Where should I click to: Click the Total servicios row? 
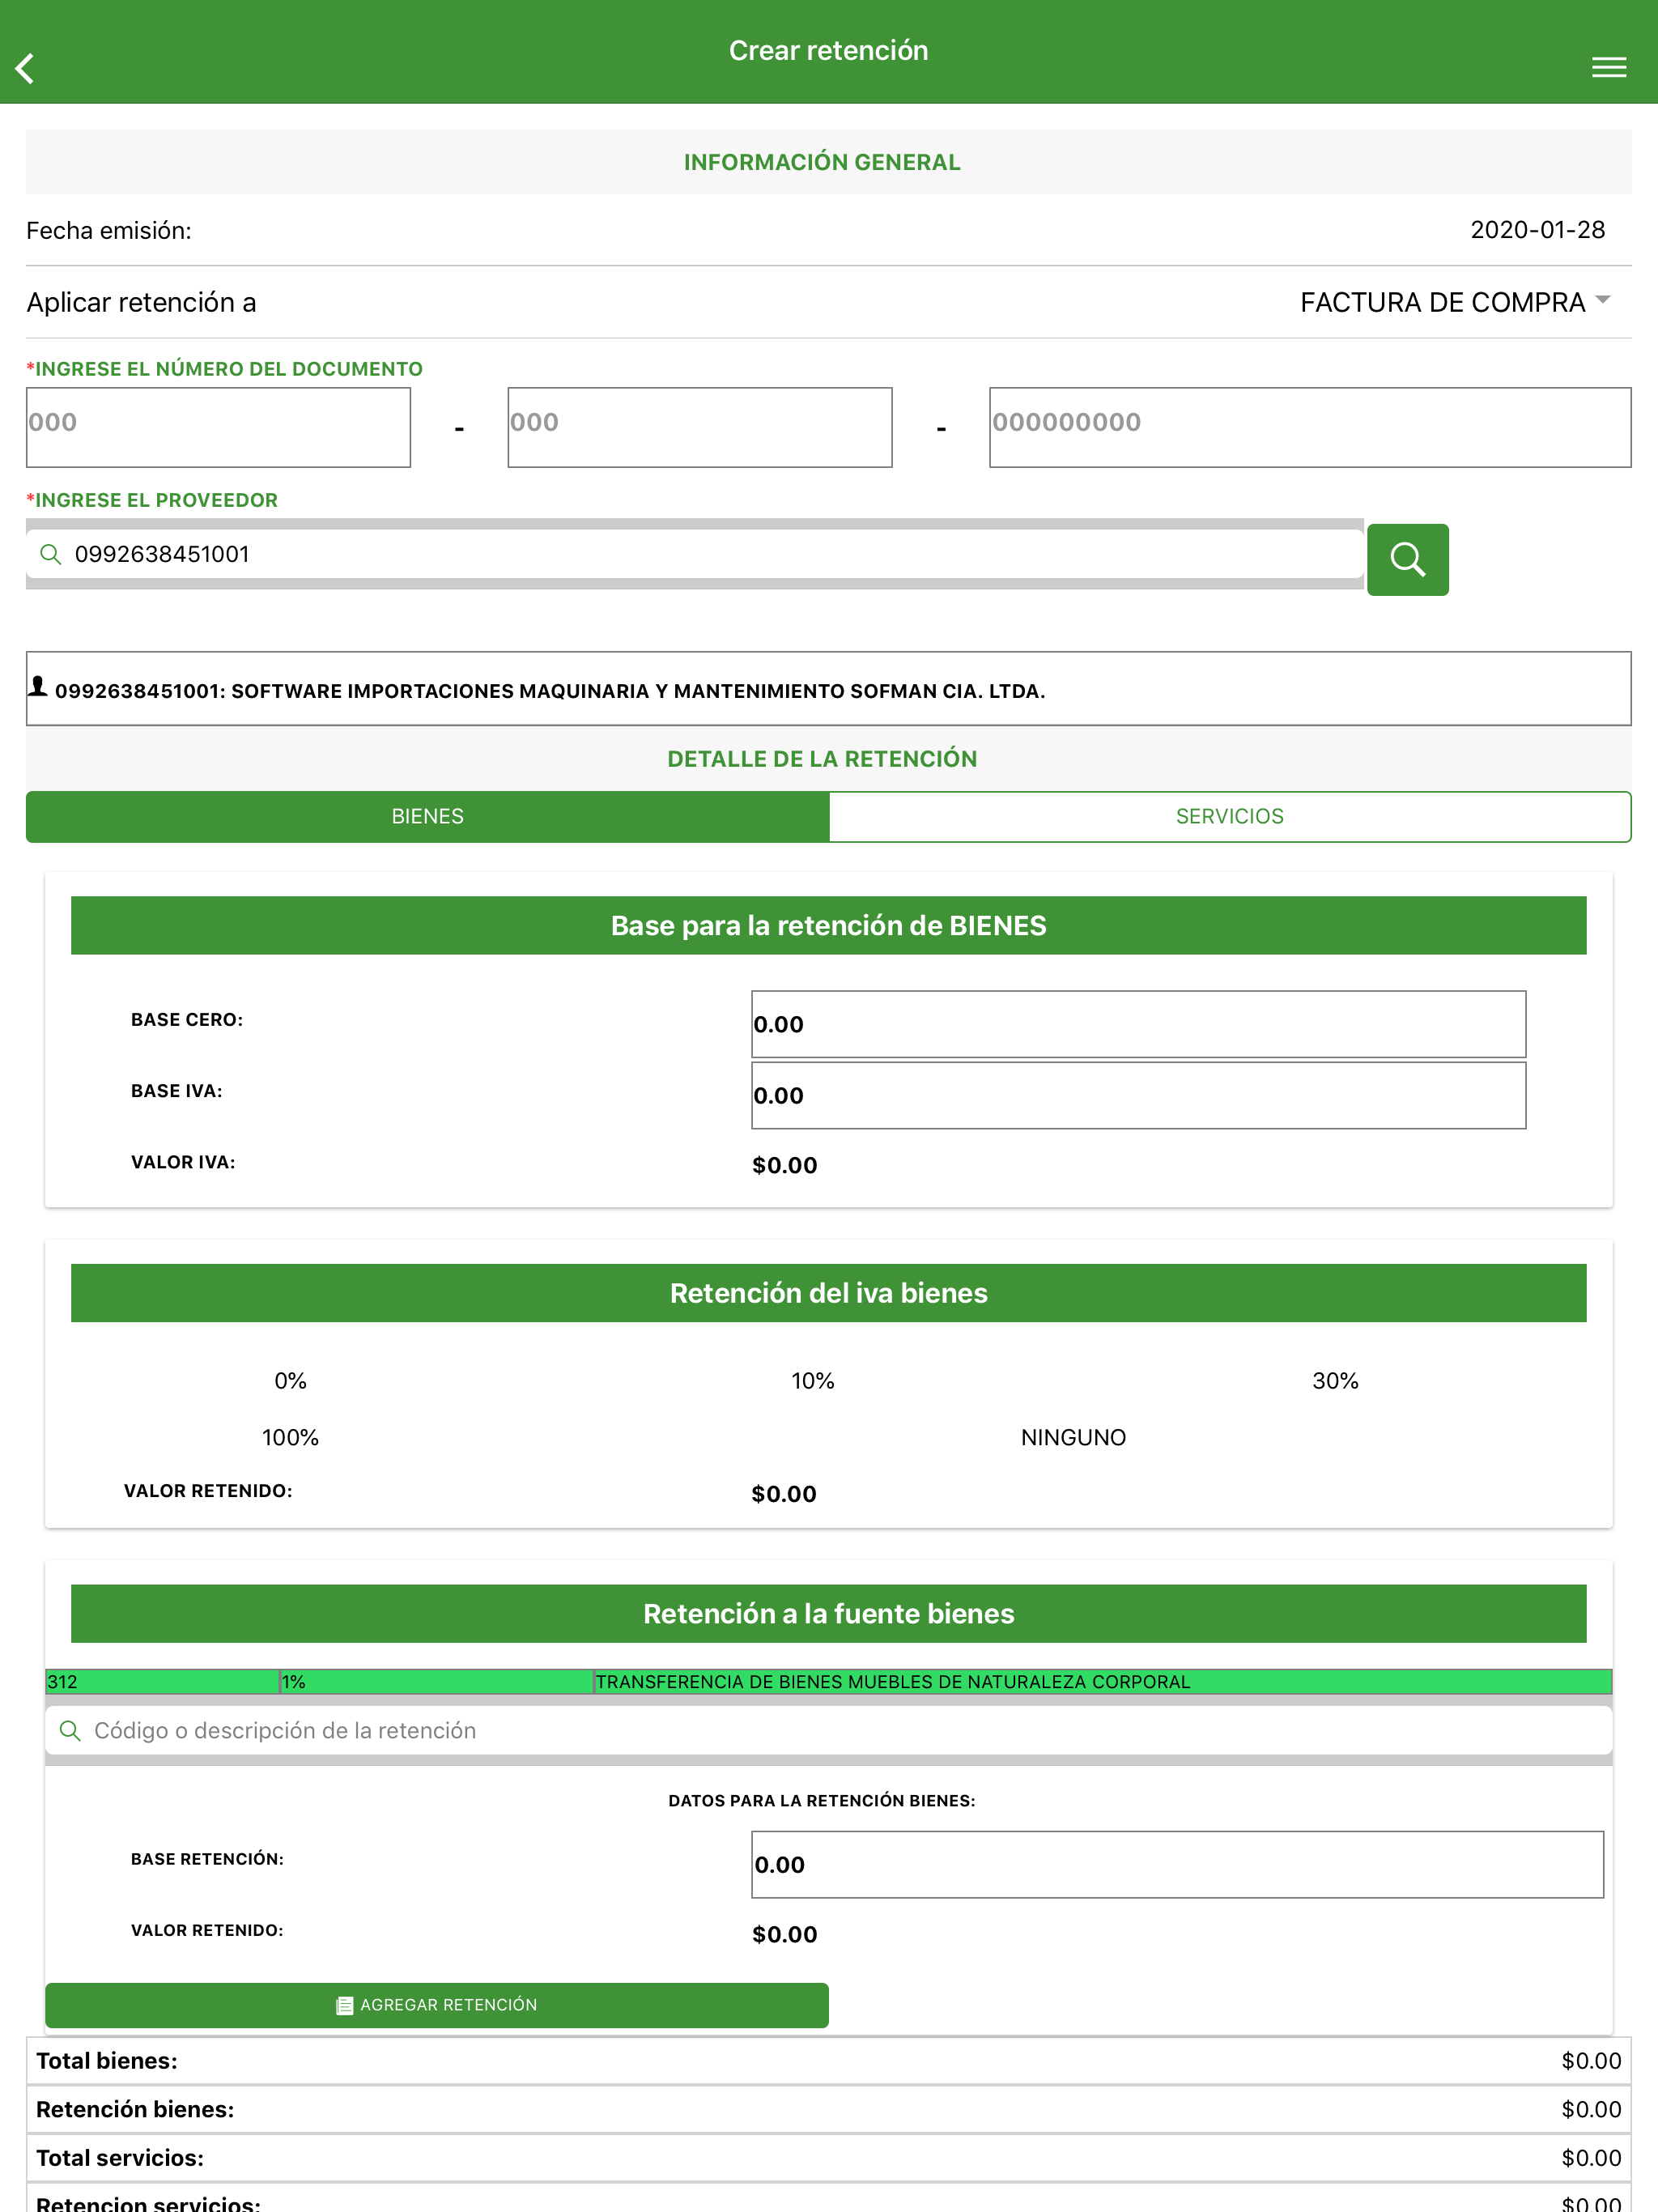[x=829, y=2157]
